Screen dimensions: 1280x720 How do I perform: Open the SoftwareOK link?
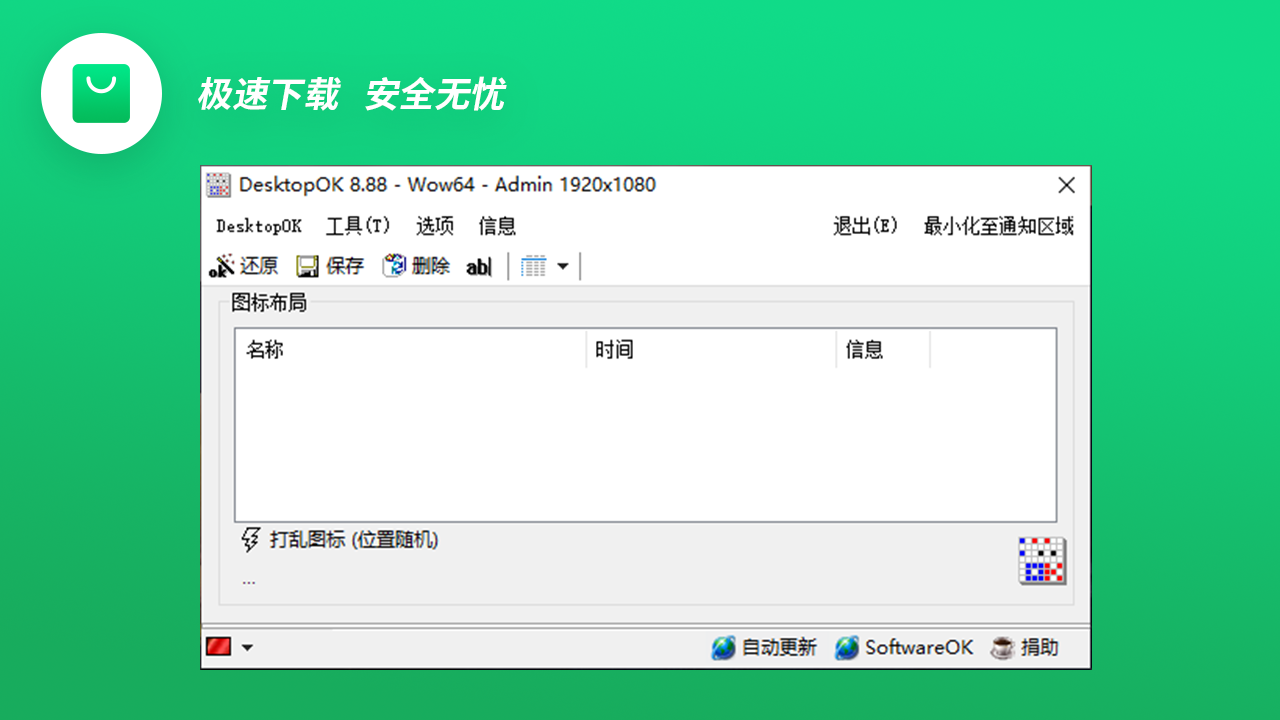919,648
